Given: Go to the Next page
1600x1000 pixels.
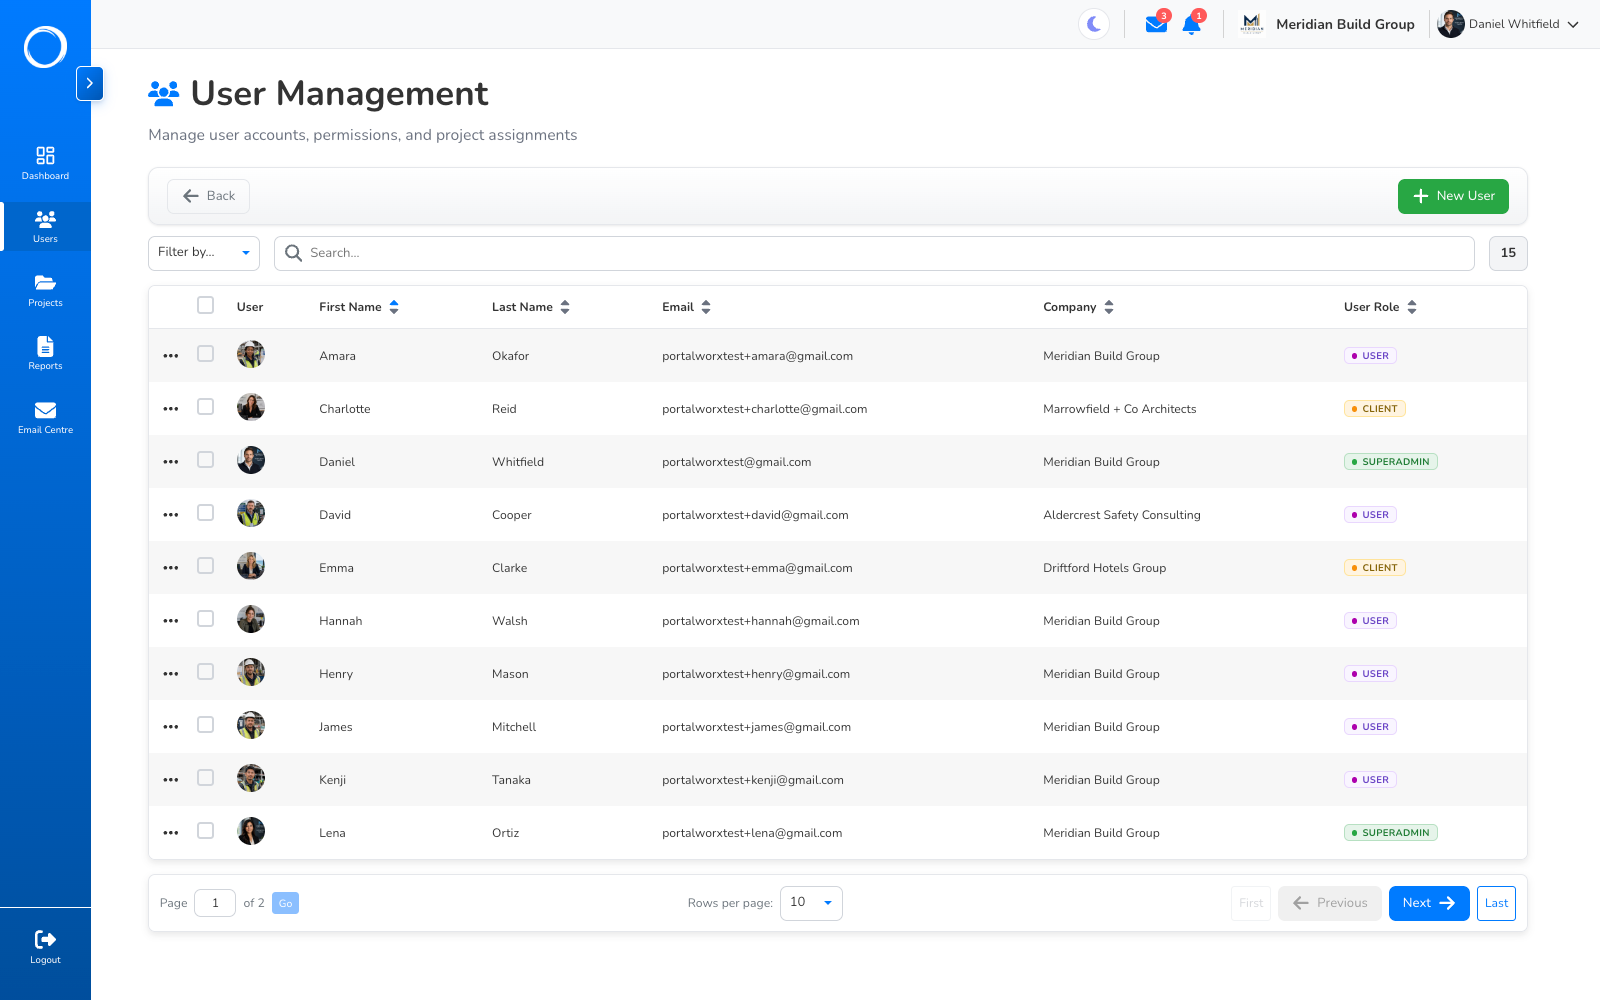Looking at the screenshot, I should 1429,903.
